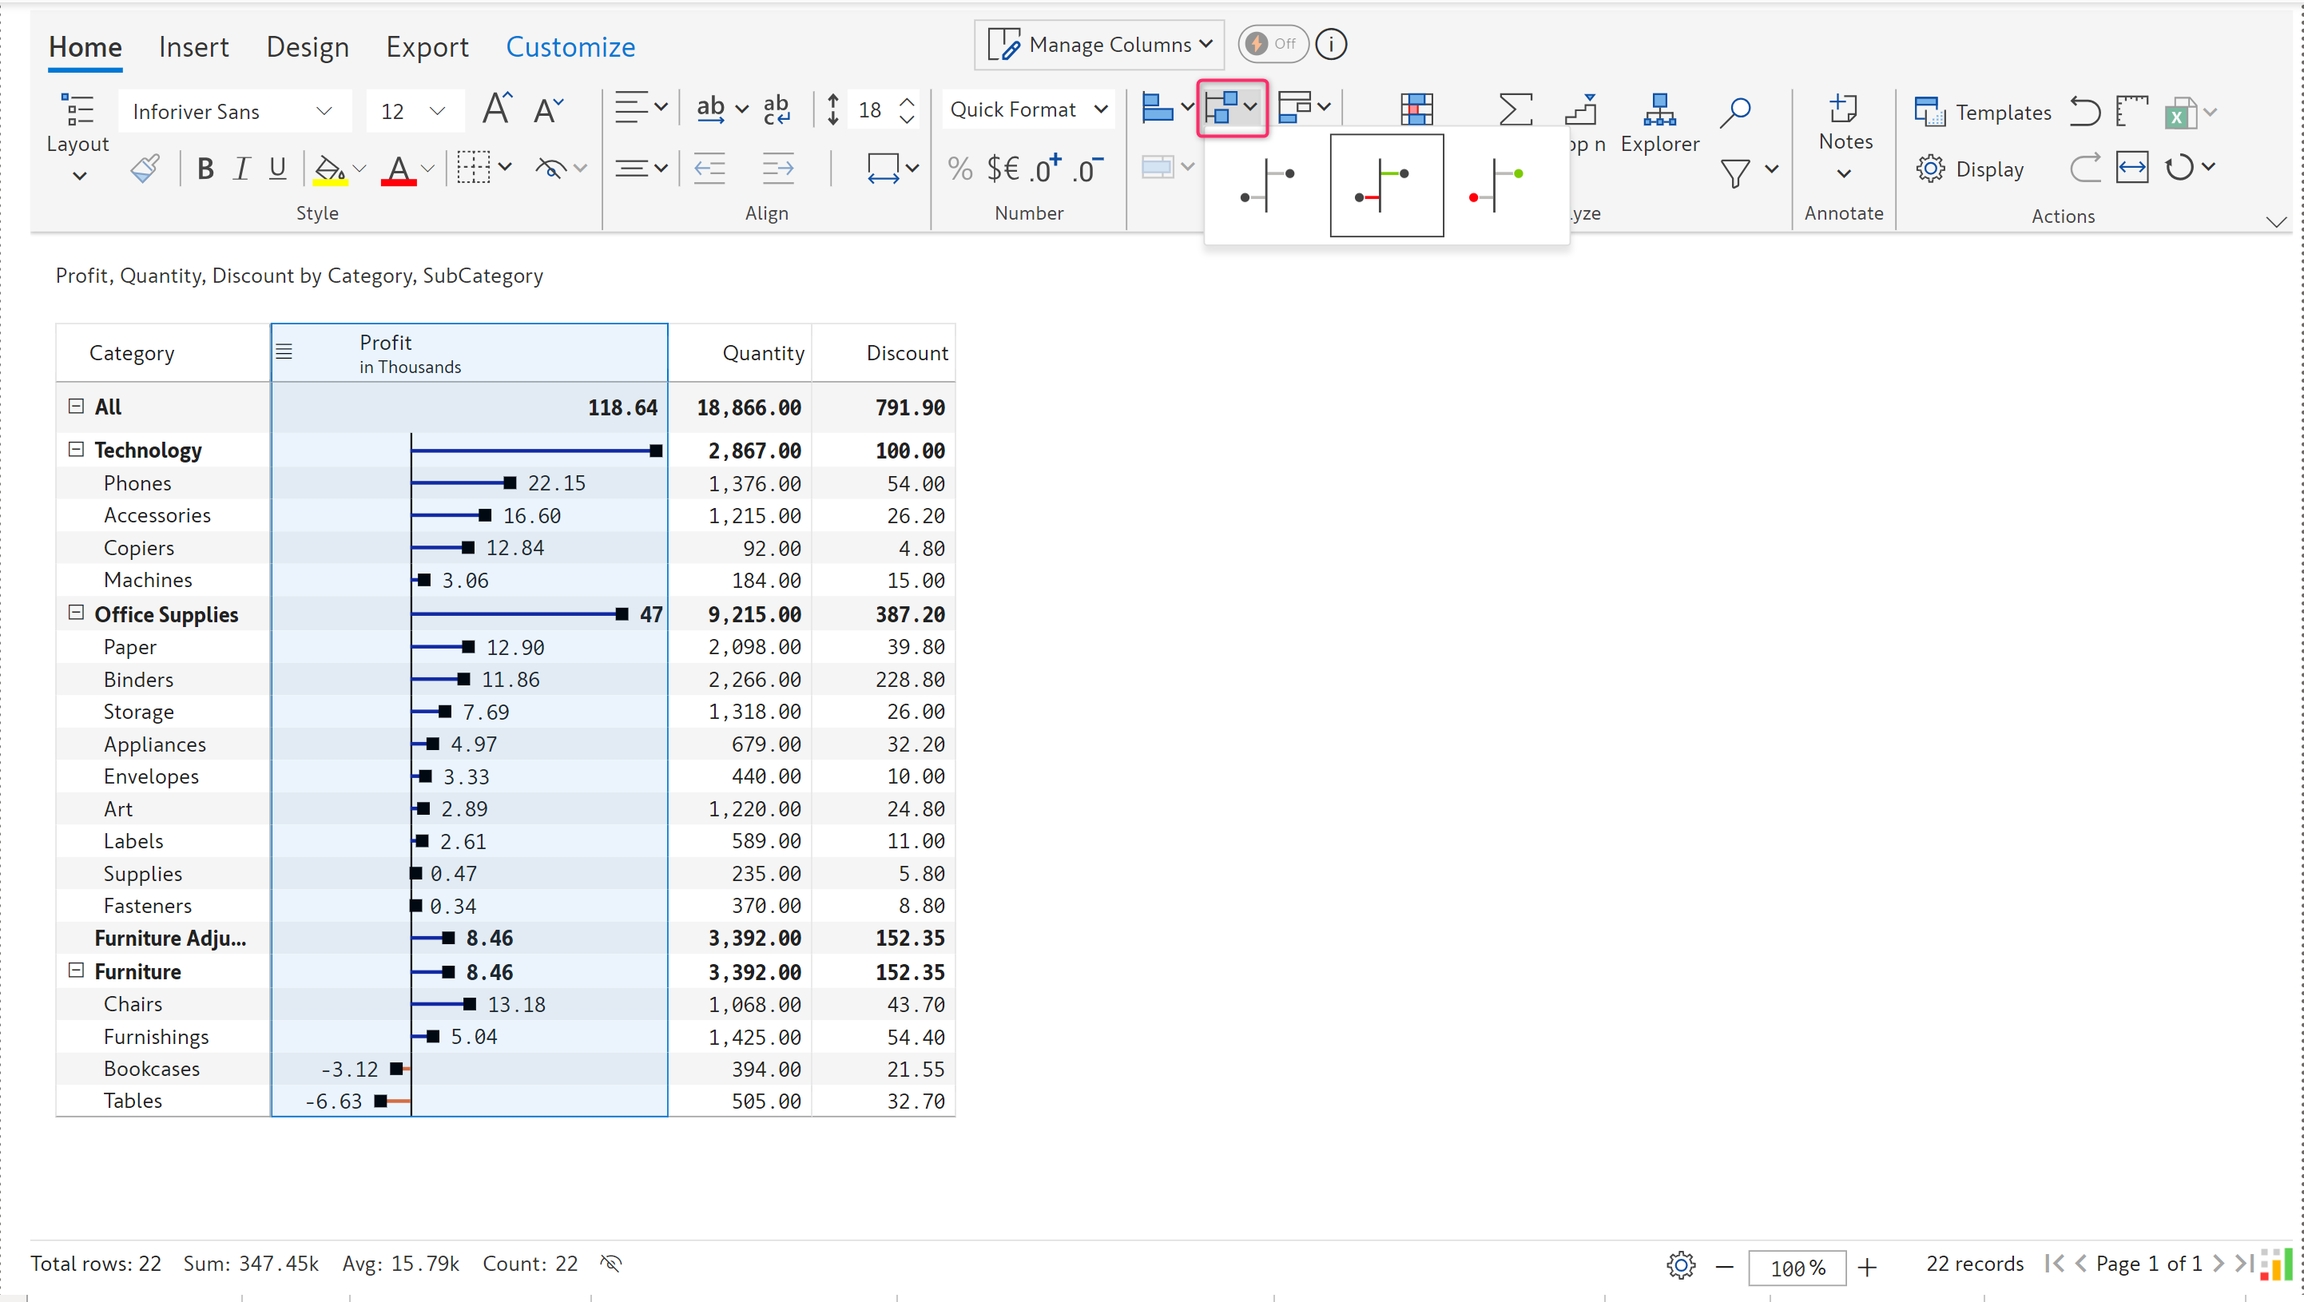2304x1302 pixels.
Task: Open the Export tab
Action: [x=427, y=47]
